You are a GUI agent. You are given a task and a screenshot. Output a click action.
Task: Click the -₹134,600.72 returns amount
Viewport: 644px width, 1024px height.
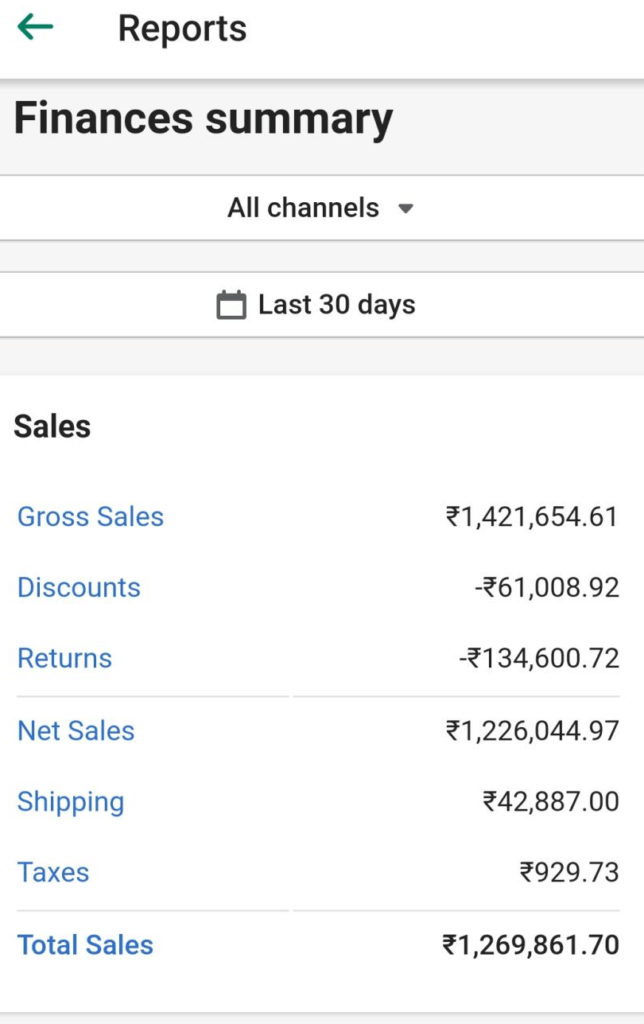point(539,659)
